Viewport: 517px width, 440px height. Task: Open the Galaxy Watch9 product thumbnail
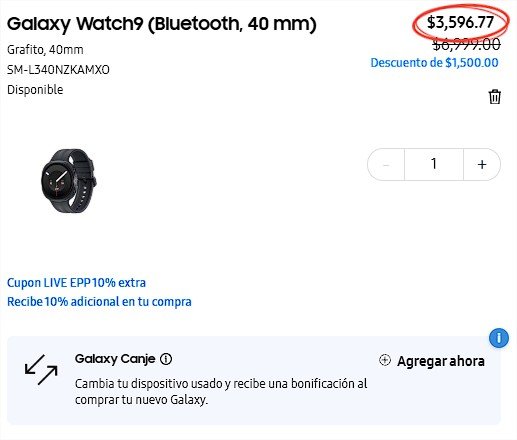click(x=69, y=180)
